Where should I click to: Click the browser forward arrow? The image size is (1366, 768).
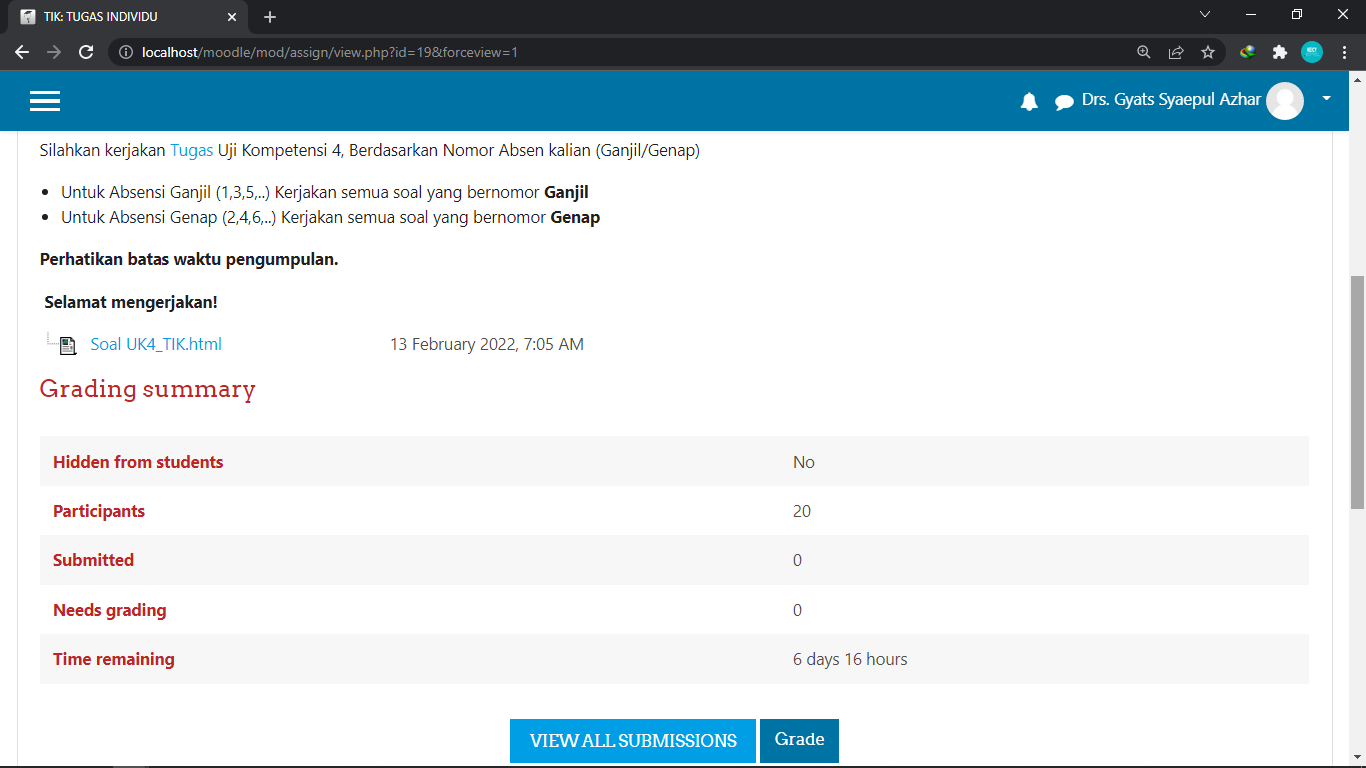coord(54,52)
